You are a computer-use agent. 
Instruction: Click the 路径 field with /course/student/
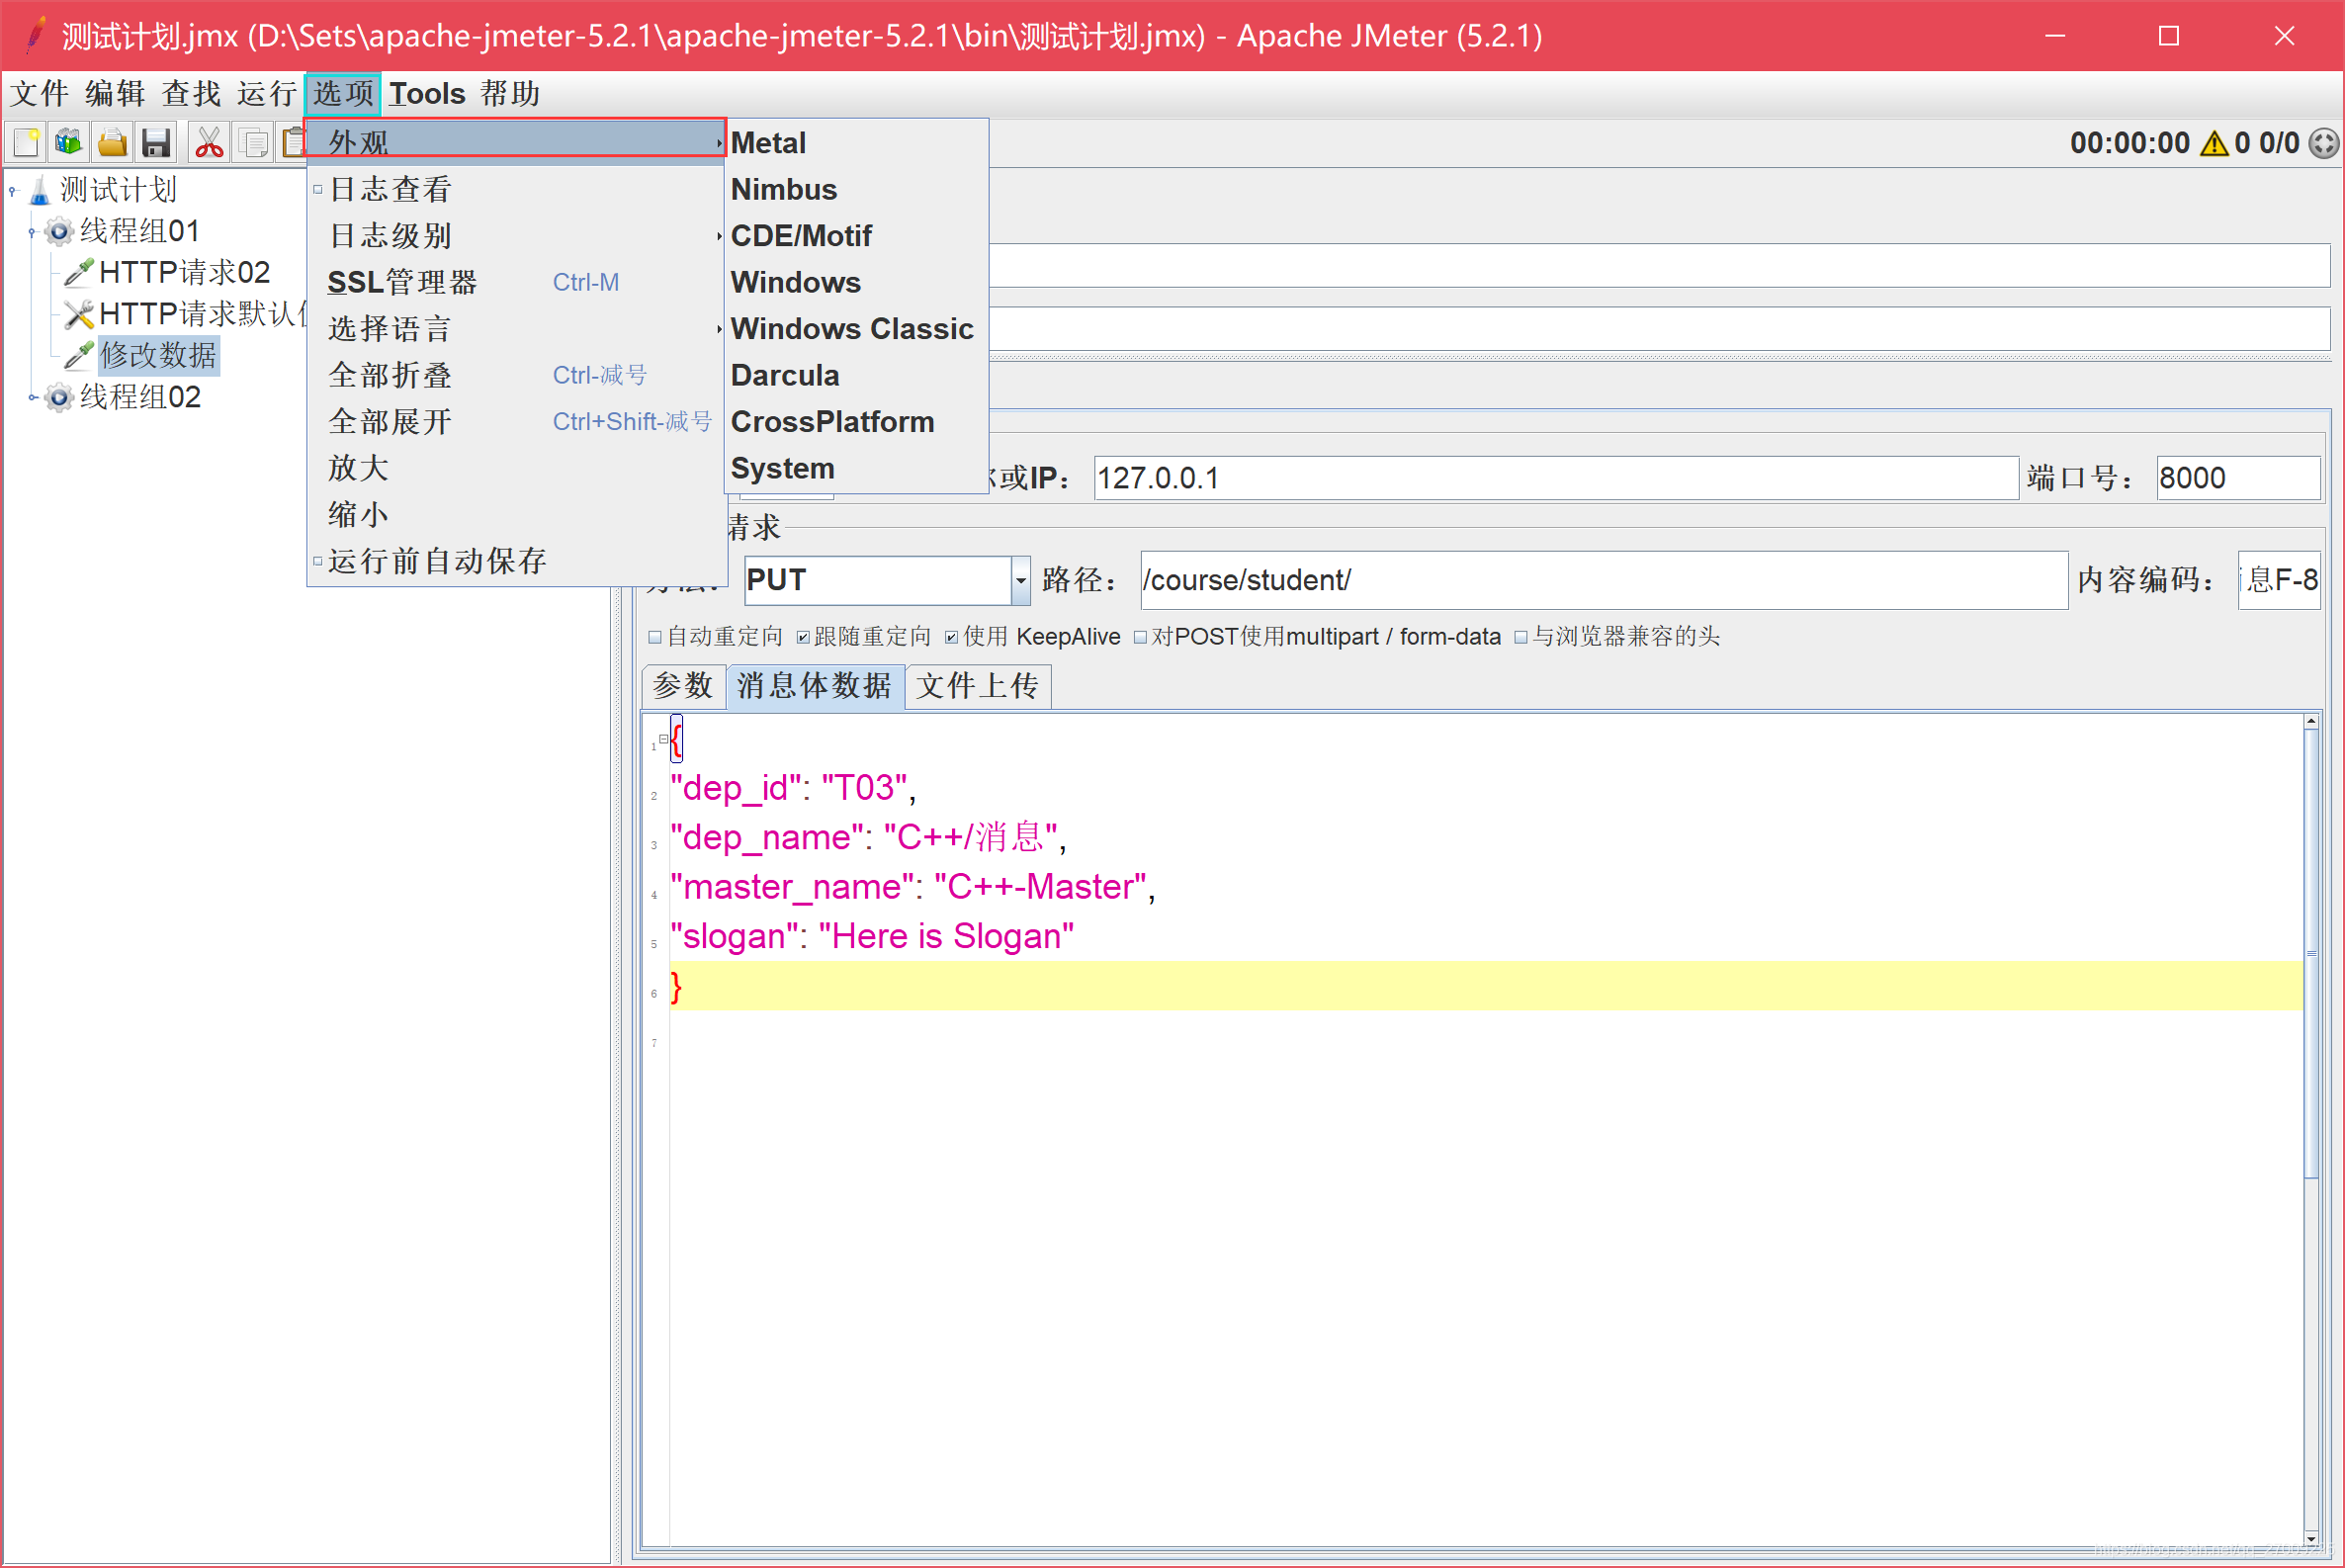pos(1604,580)
